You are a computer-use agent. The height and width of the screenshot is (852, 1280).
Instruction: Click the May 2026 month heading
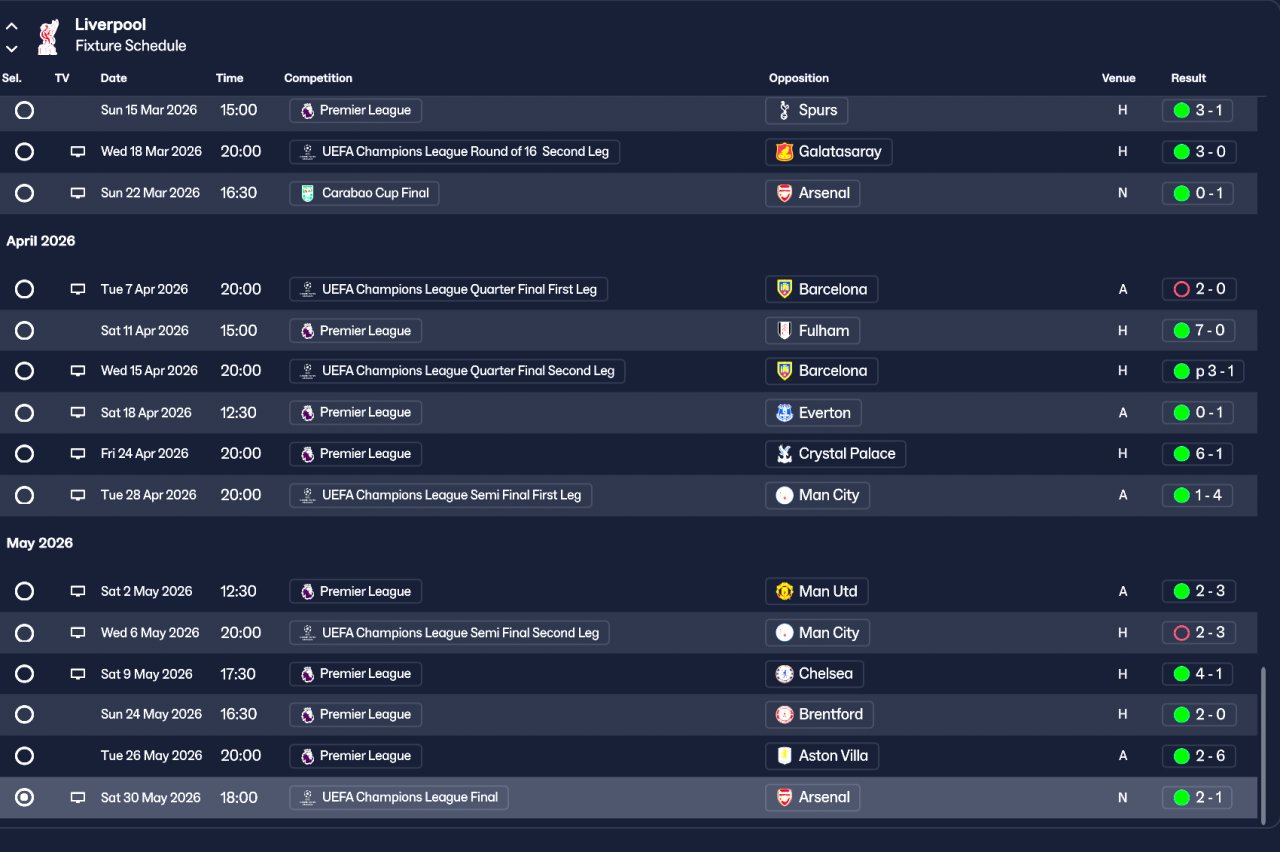[40, 544]
